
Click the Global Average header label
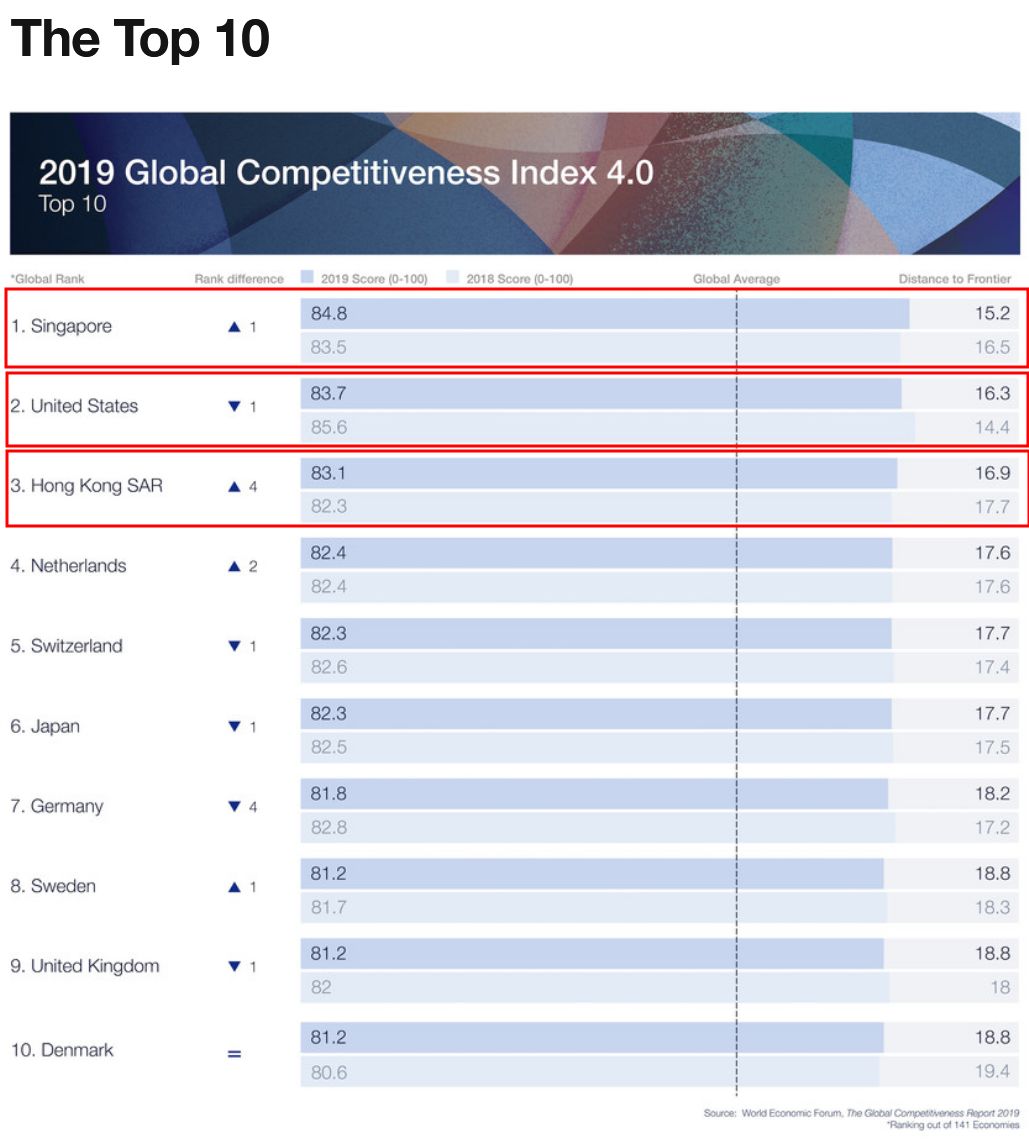[736, 279]
